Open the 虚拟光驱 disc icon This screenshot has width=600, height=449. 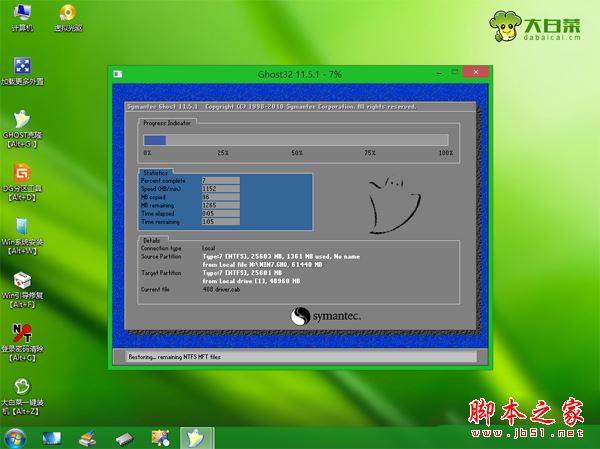pos(68,18)
